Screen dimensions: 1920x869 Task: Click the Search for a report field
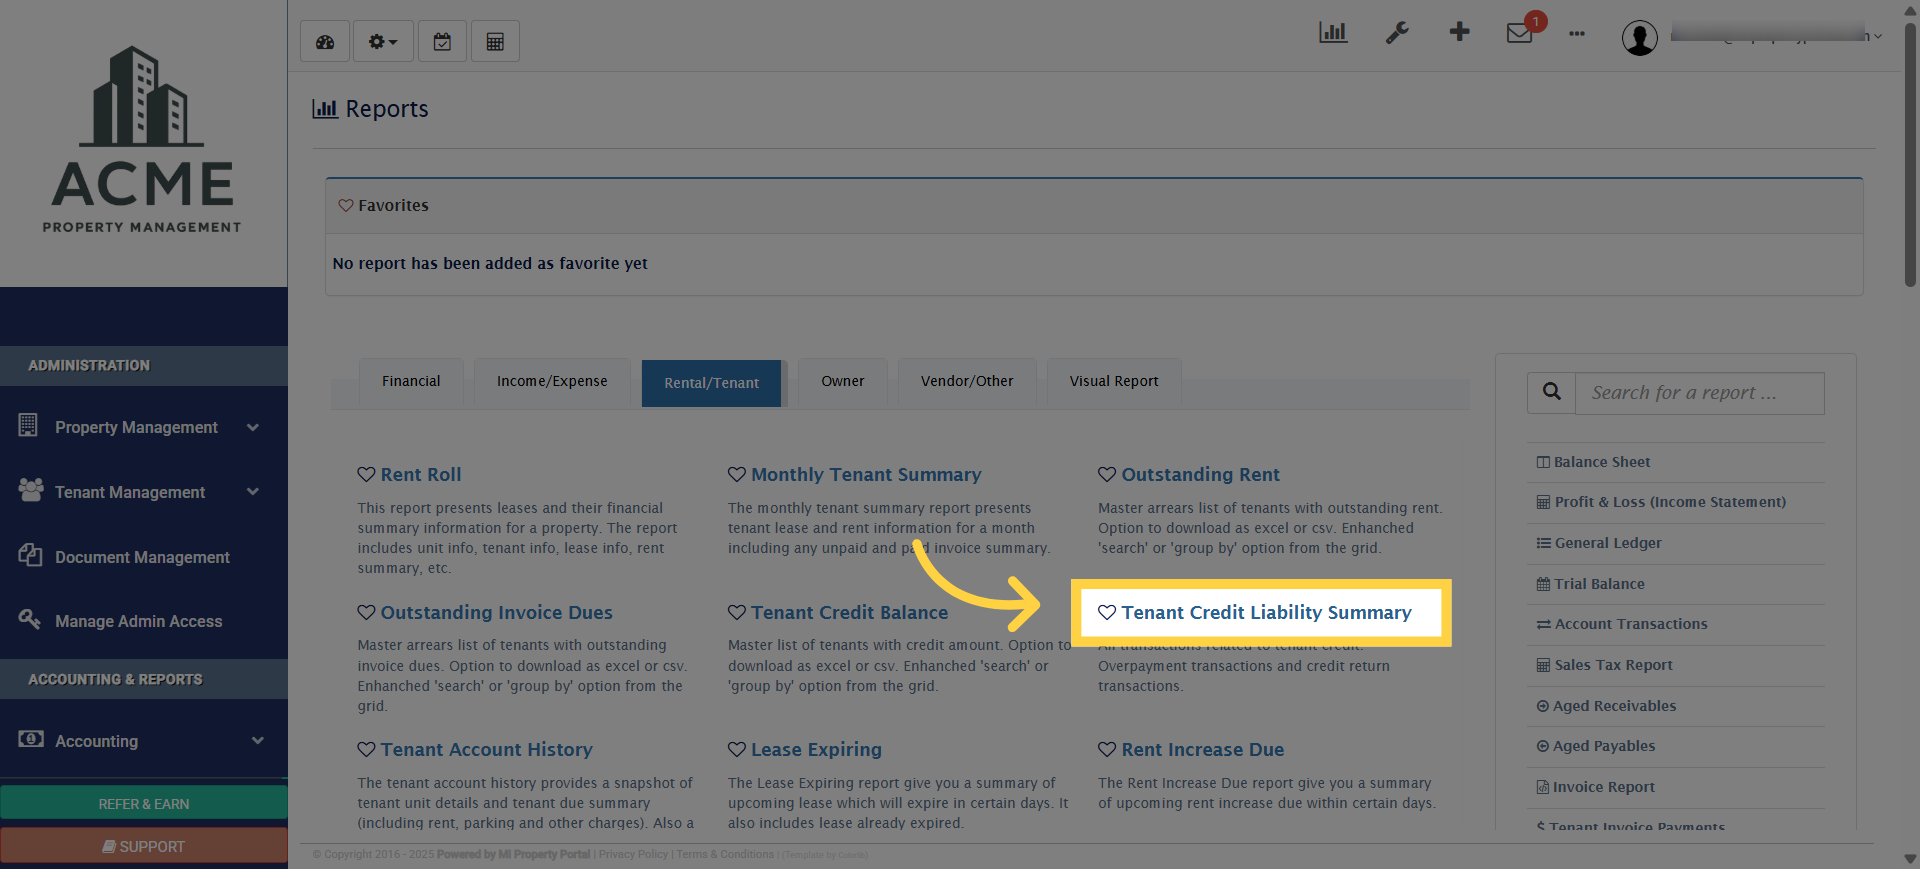1700,393
